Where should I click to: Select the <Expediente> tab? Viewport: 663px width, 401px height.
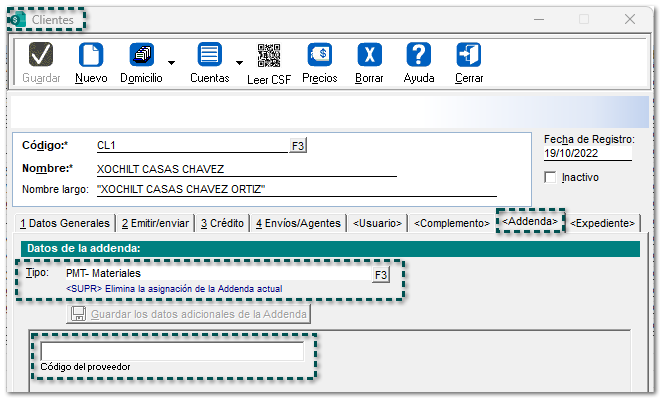click(603, 223)
